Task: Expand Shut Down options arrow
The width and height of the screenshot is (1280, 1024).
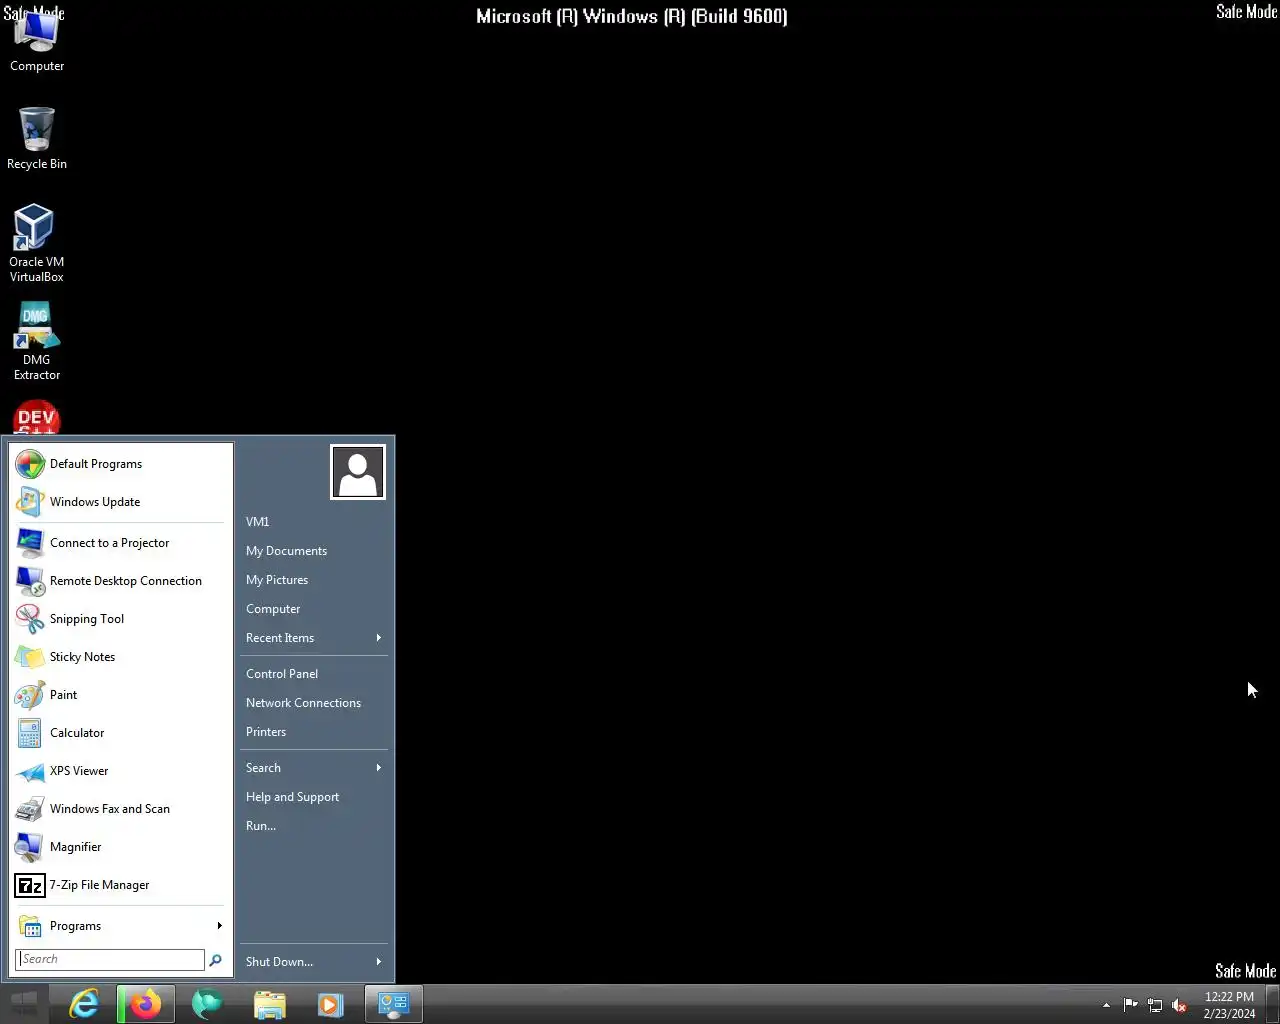Action: (x=379, y=962)
